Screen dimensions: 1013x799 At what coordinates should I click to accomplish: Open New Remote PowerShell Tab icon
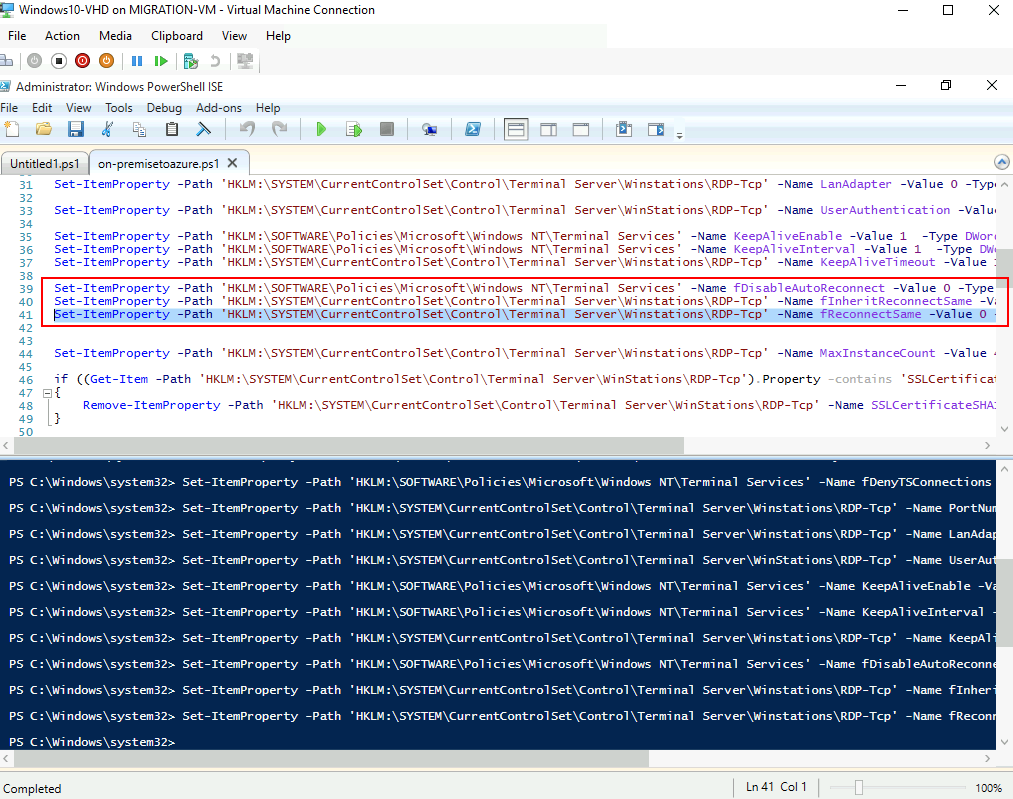429,129
